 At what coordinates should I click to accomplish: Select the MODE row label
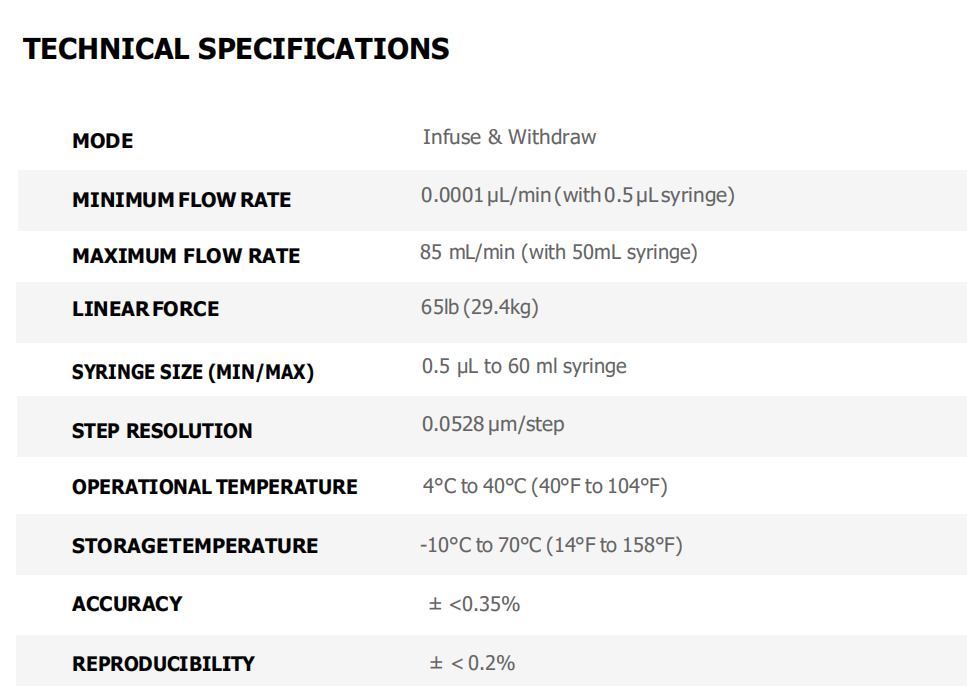102,141
